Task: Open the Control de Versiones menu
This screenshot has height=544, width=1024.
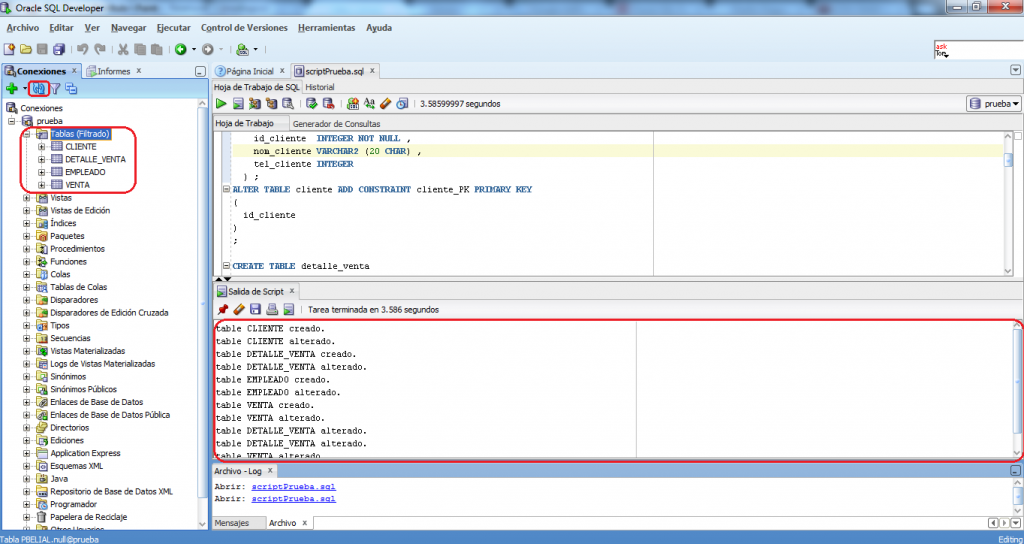Action: (x=244, y=28)
